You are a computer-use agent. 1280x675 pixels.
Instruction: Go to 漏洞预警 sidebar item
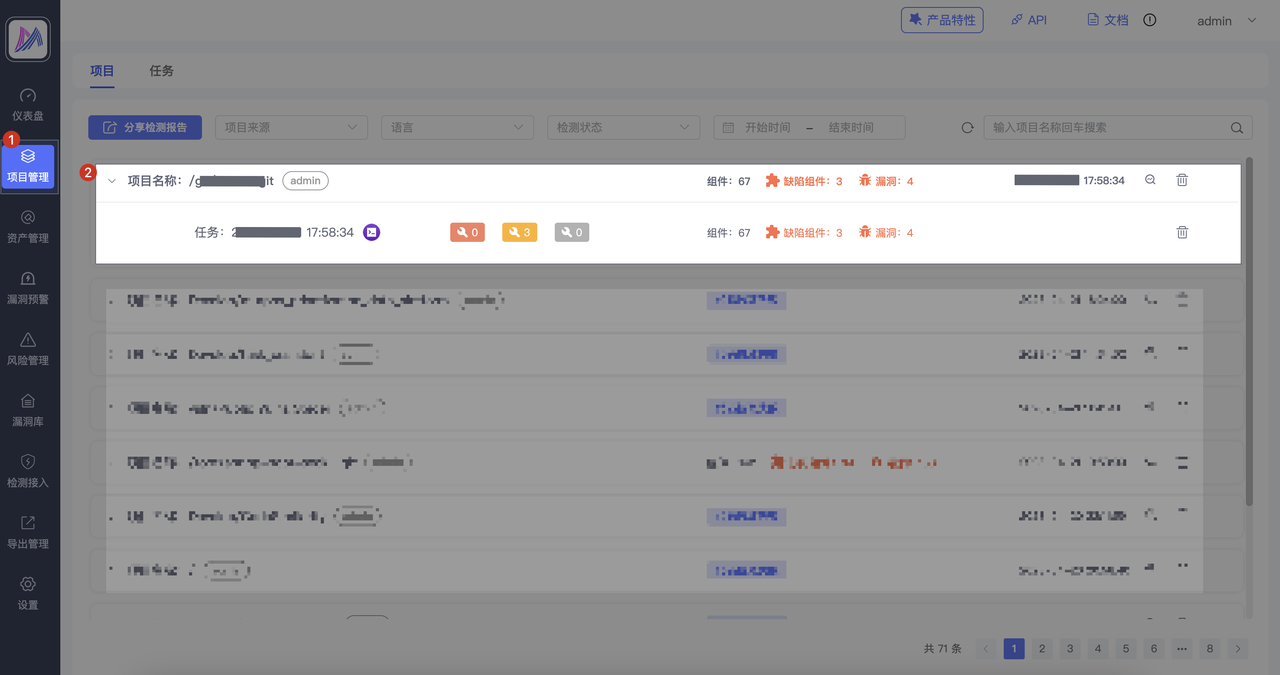point(28,287)
